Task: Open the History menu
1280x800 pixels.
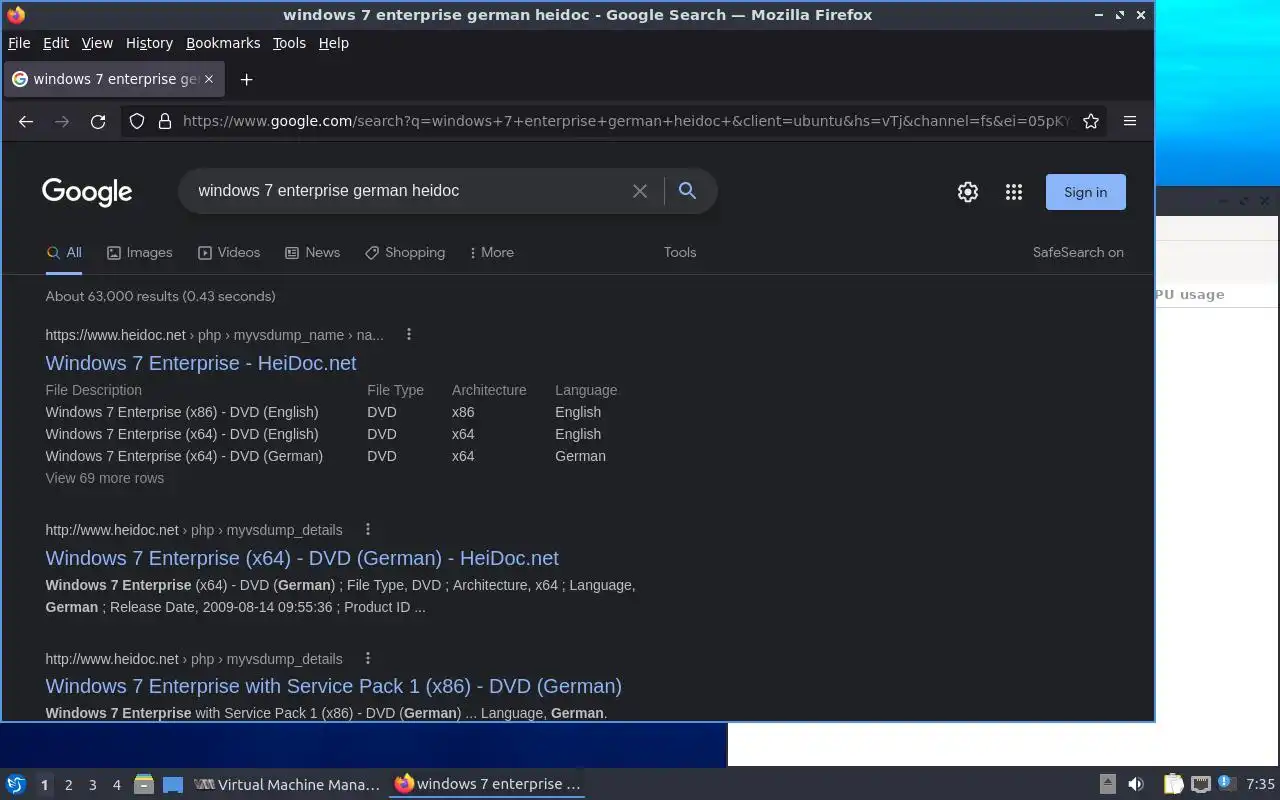Action: tap(149, 43)
